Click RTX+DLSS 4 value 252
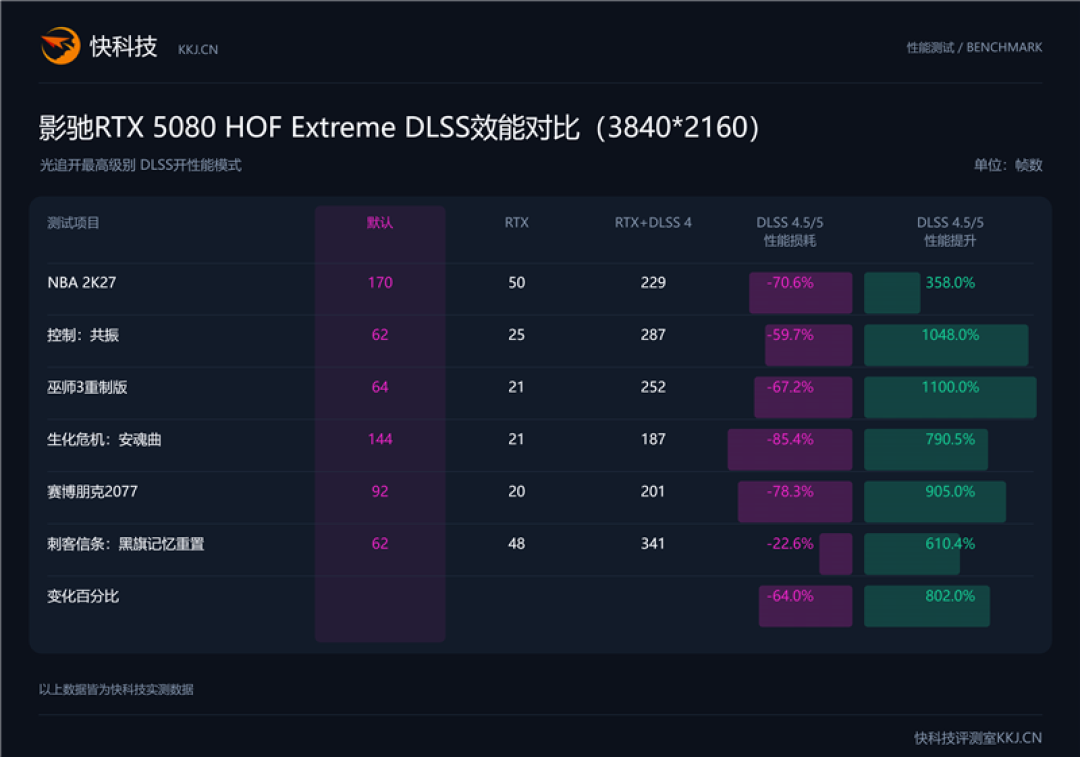 click(653, 387)
